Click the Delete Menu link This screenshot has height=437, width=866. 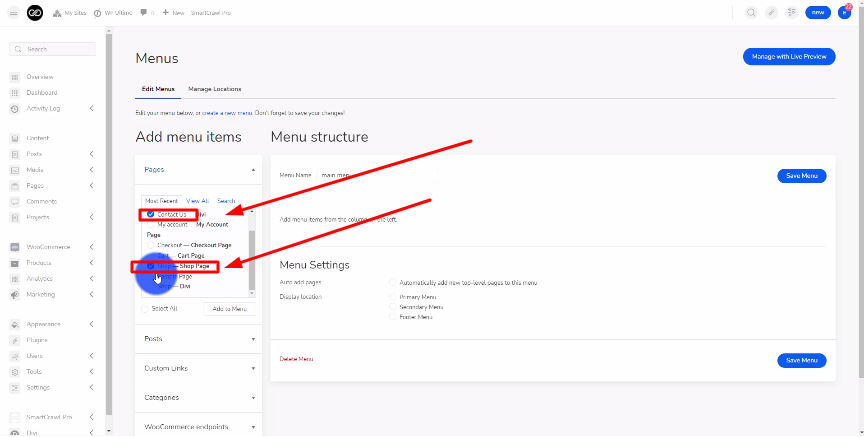tap(296, 359)
